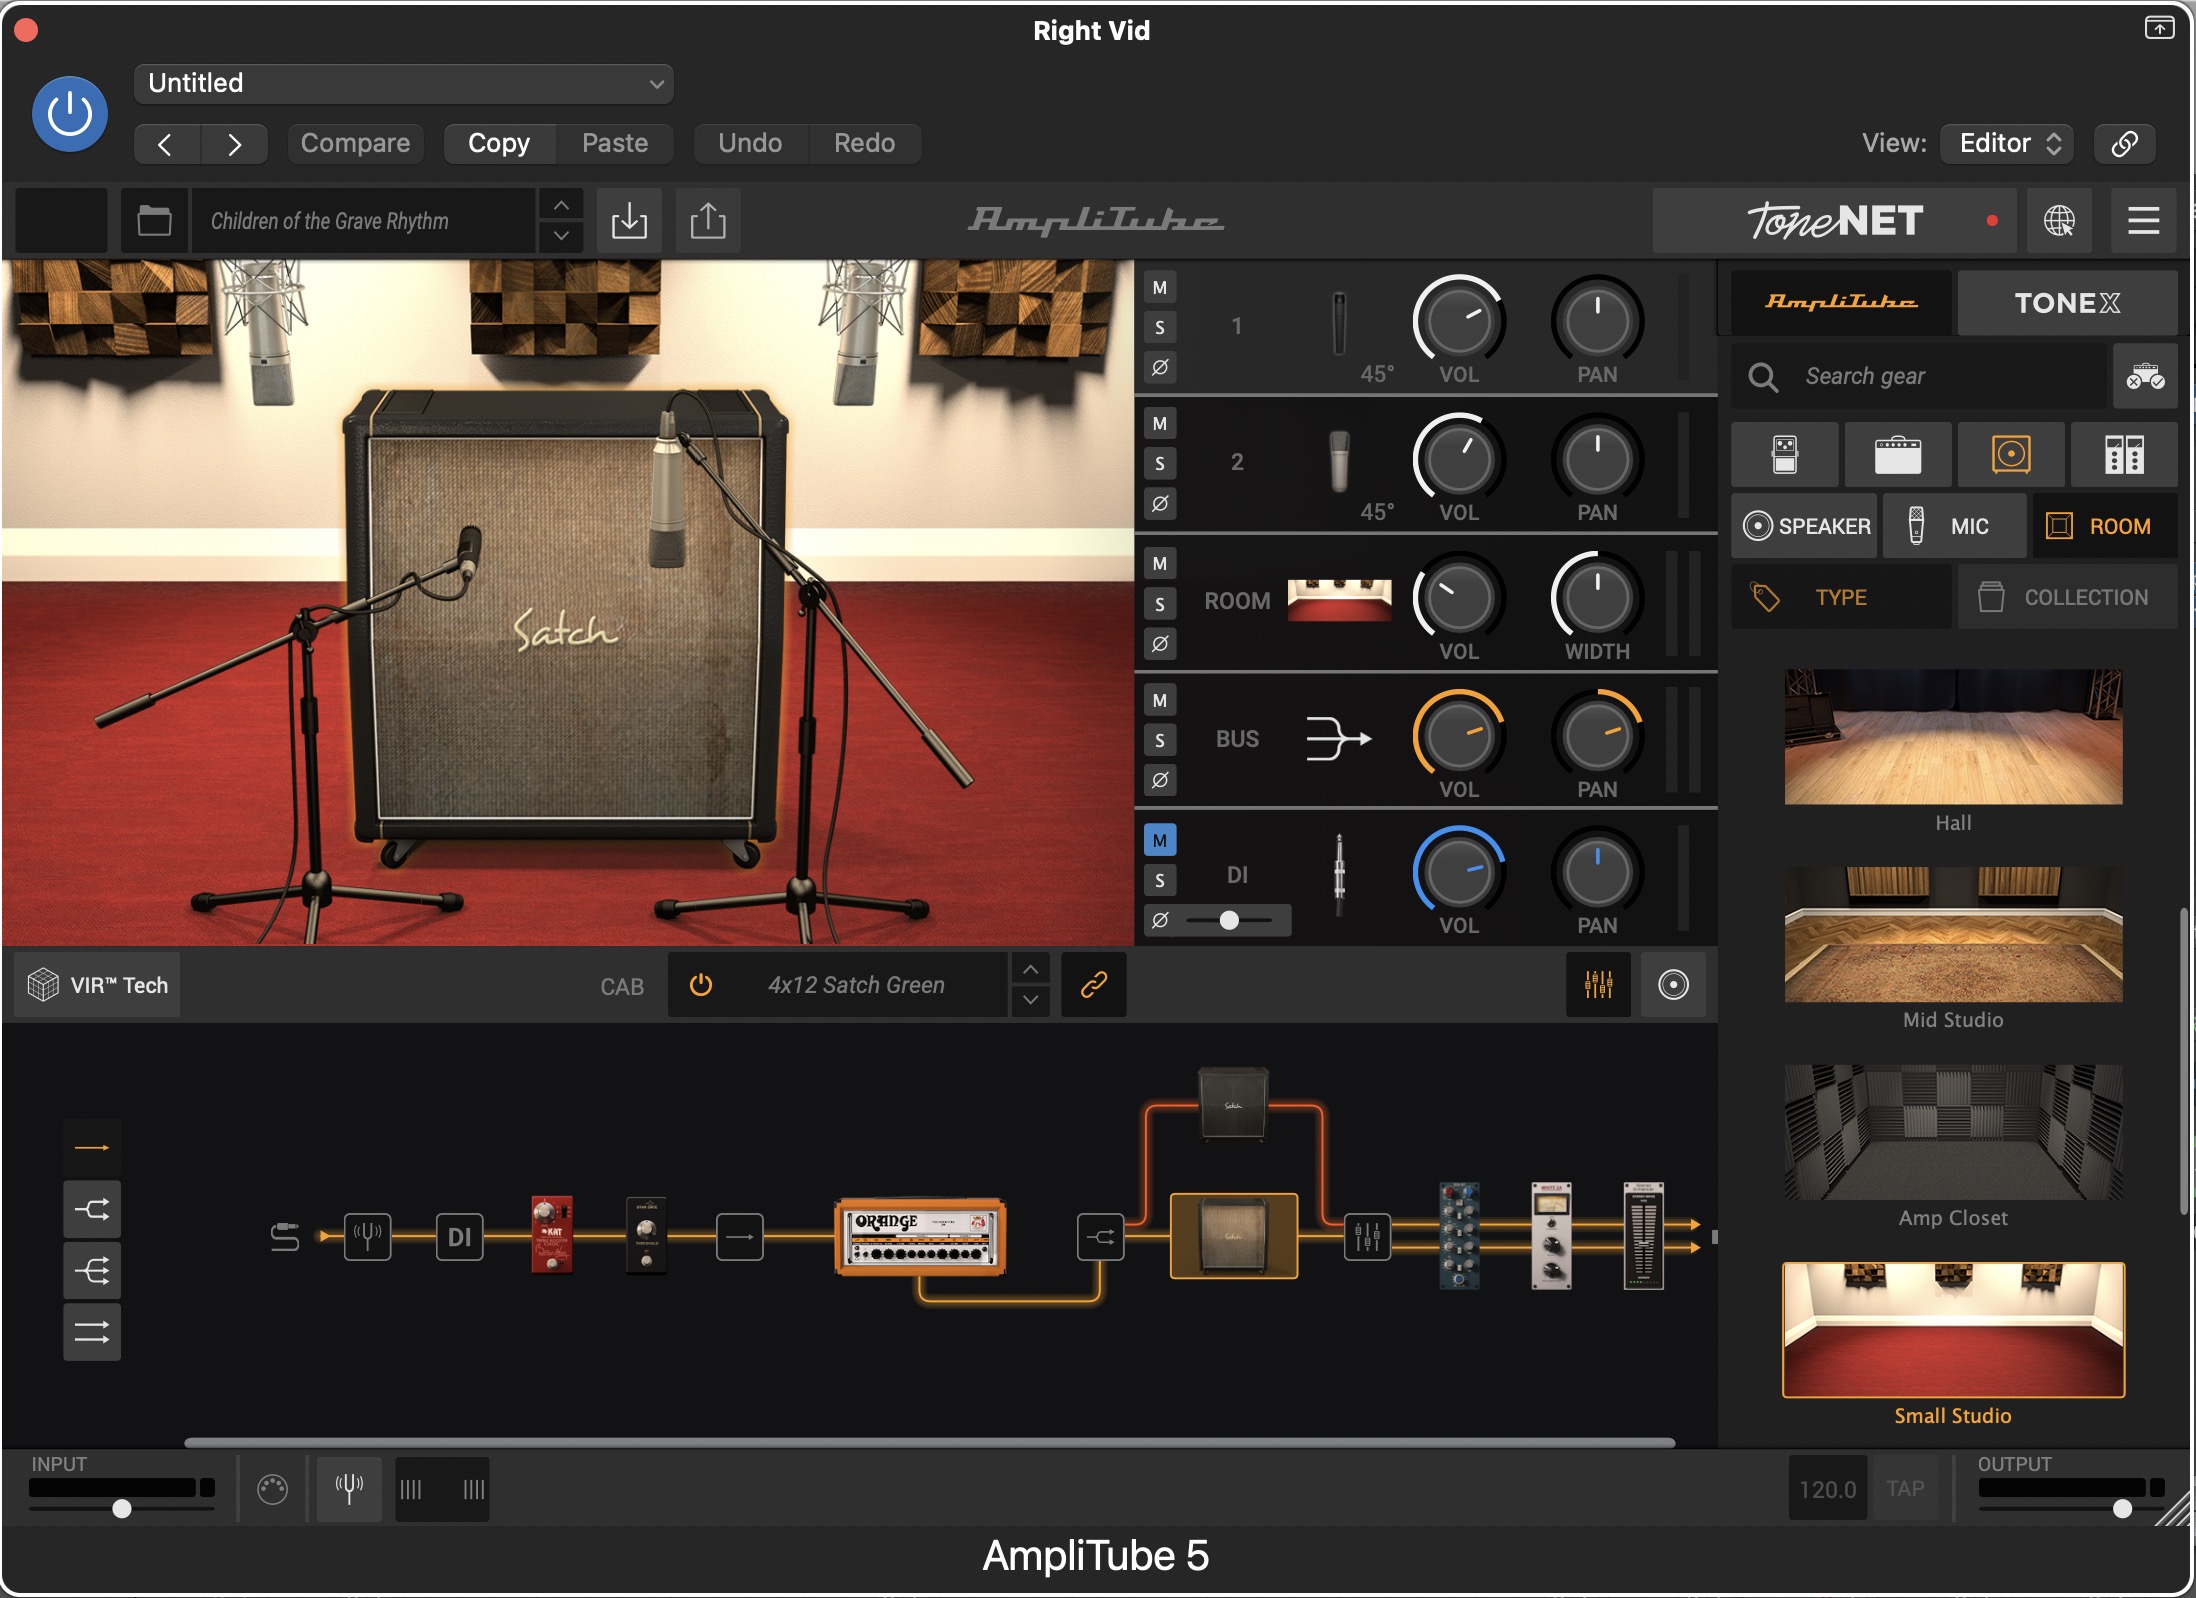The height and width of the screenshot is (1598, 2196).
Task: Toggle the plugin power bypass button
Action: tap(70, 114)
